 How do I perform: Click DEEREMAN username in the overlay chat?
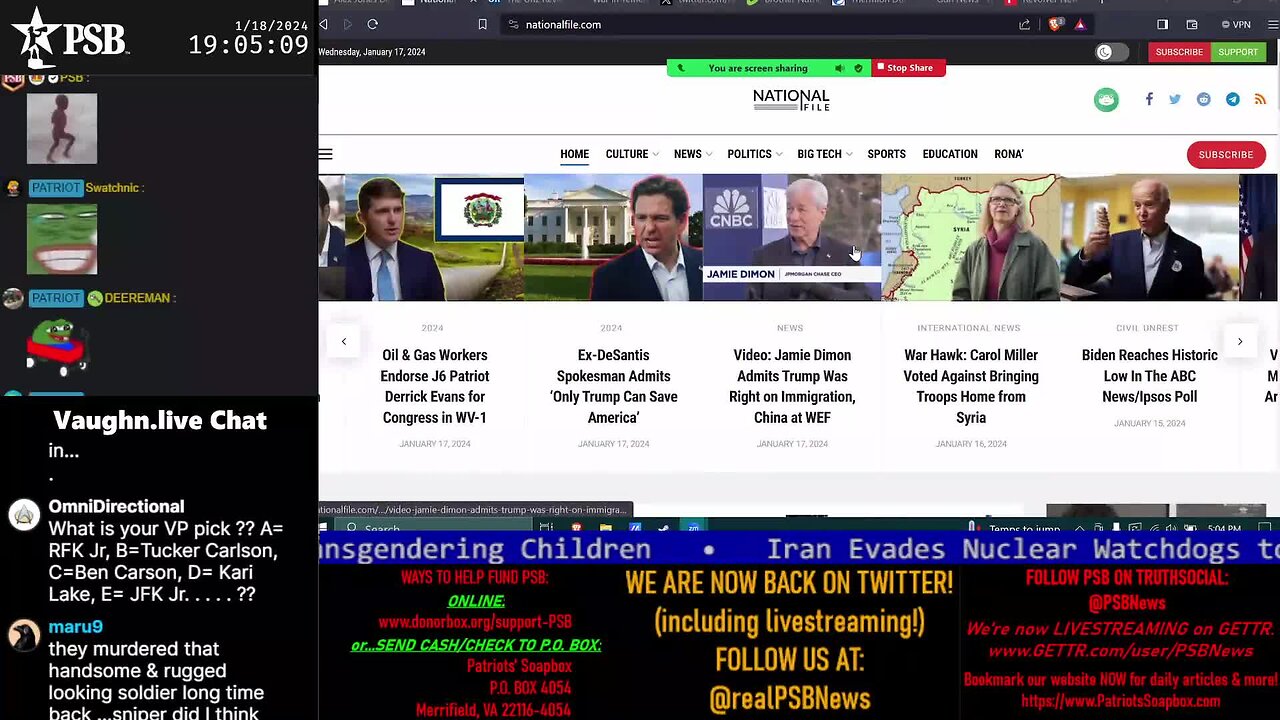point(138,298)
